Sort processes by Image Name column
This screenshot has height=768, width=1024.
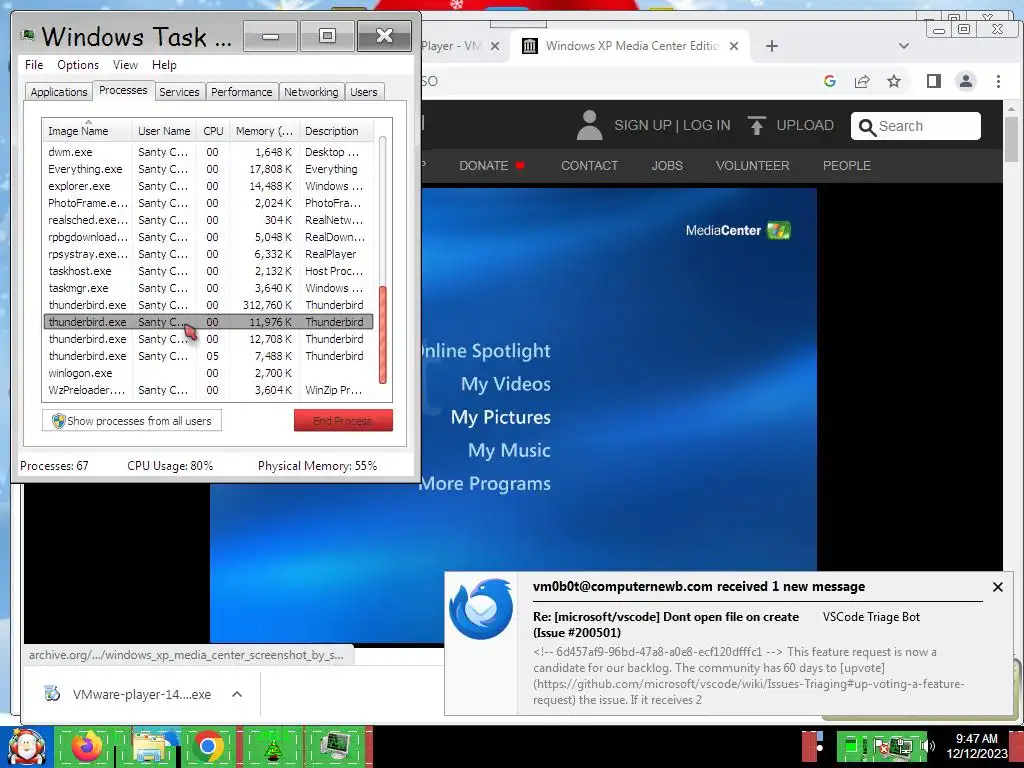click(x=87, y=131)
